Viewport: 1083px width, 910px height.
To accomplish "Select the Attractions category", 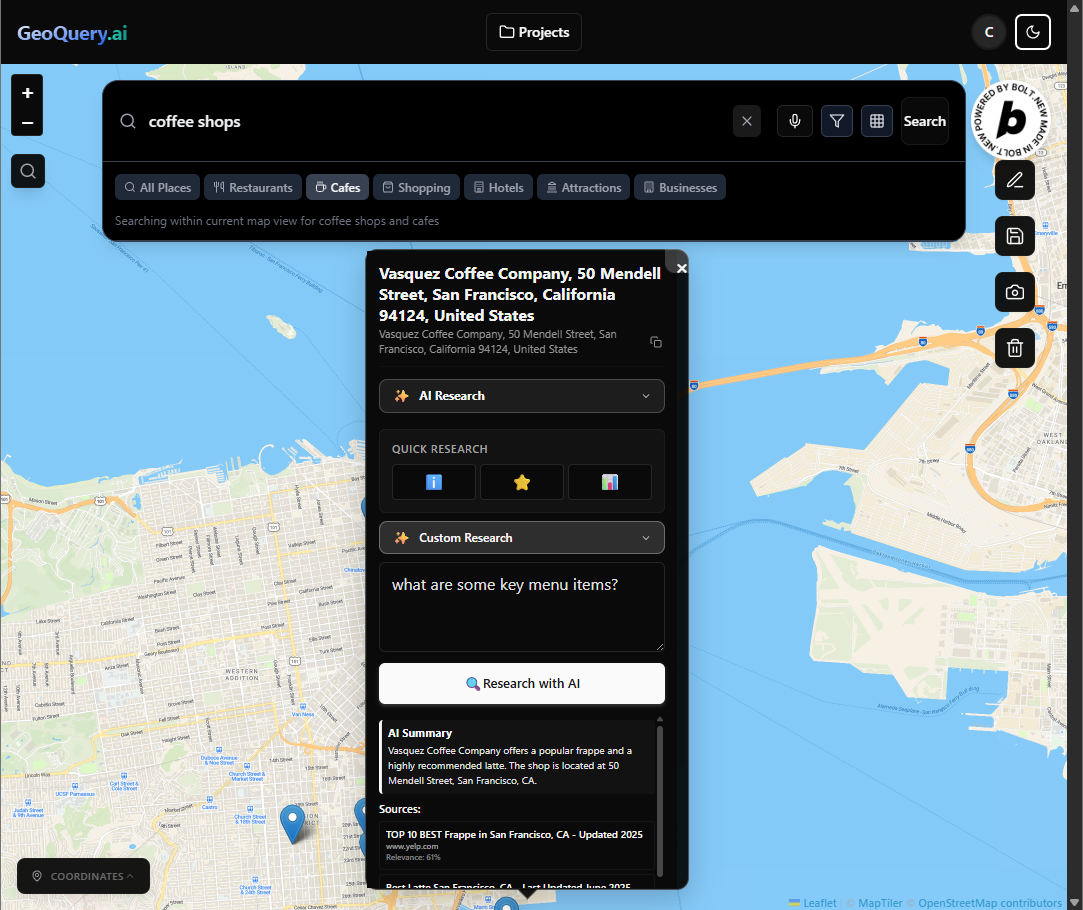I will (584, 187).
